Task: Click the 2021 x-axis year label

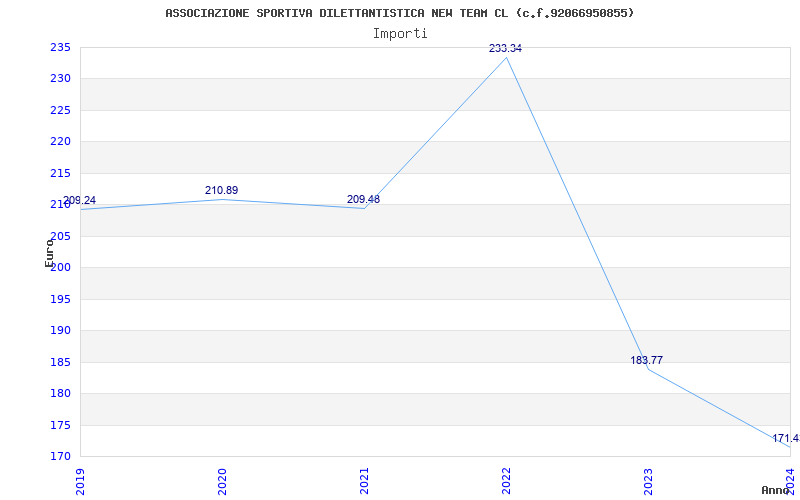Action: 364,481
